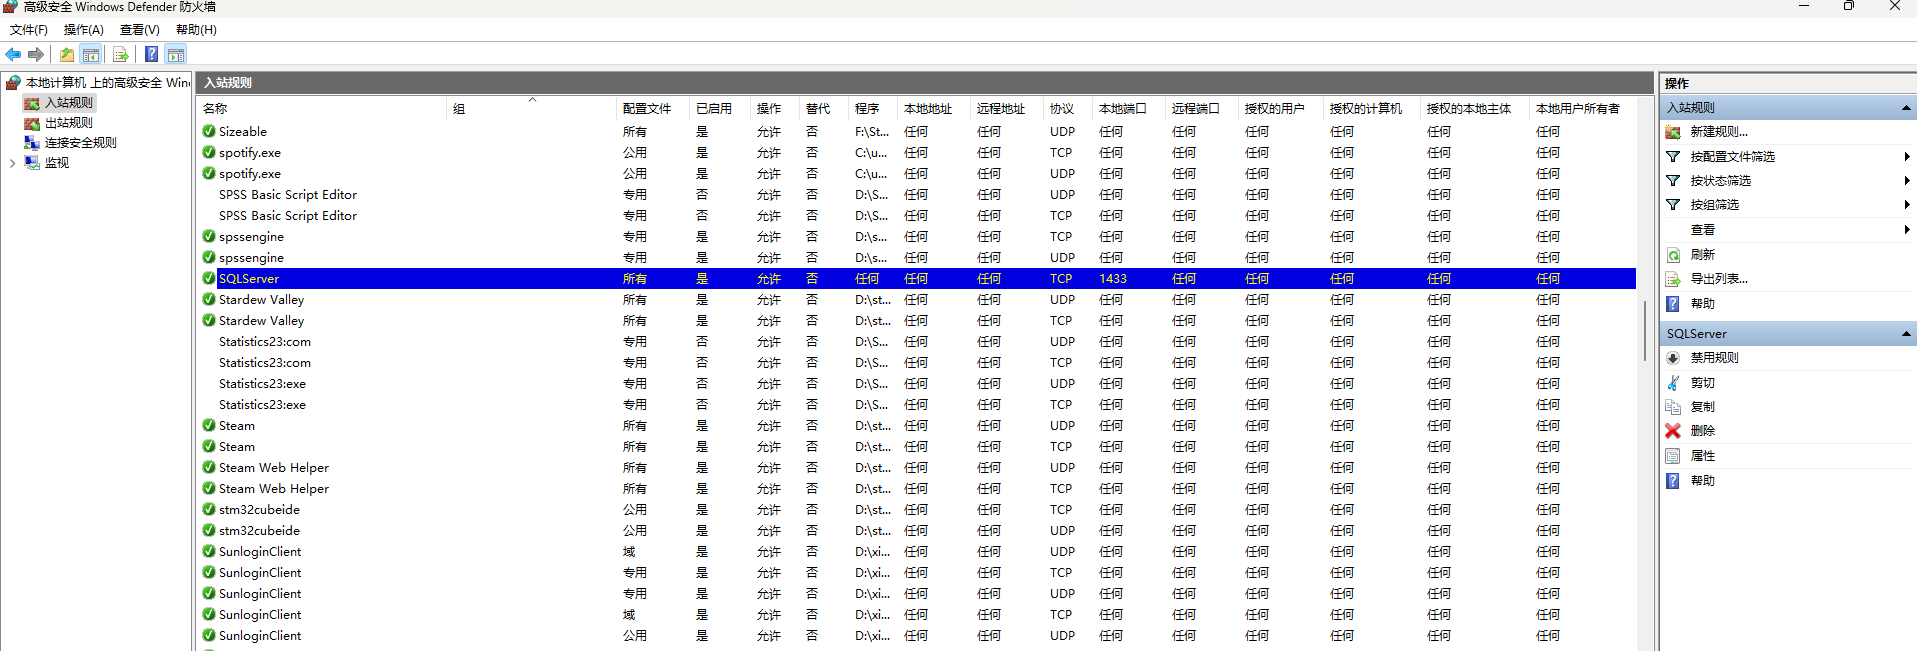Sort by the 已启用 column header

[720, 109]
